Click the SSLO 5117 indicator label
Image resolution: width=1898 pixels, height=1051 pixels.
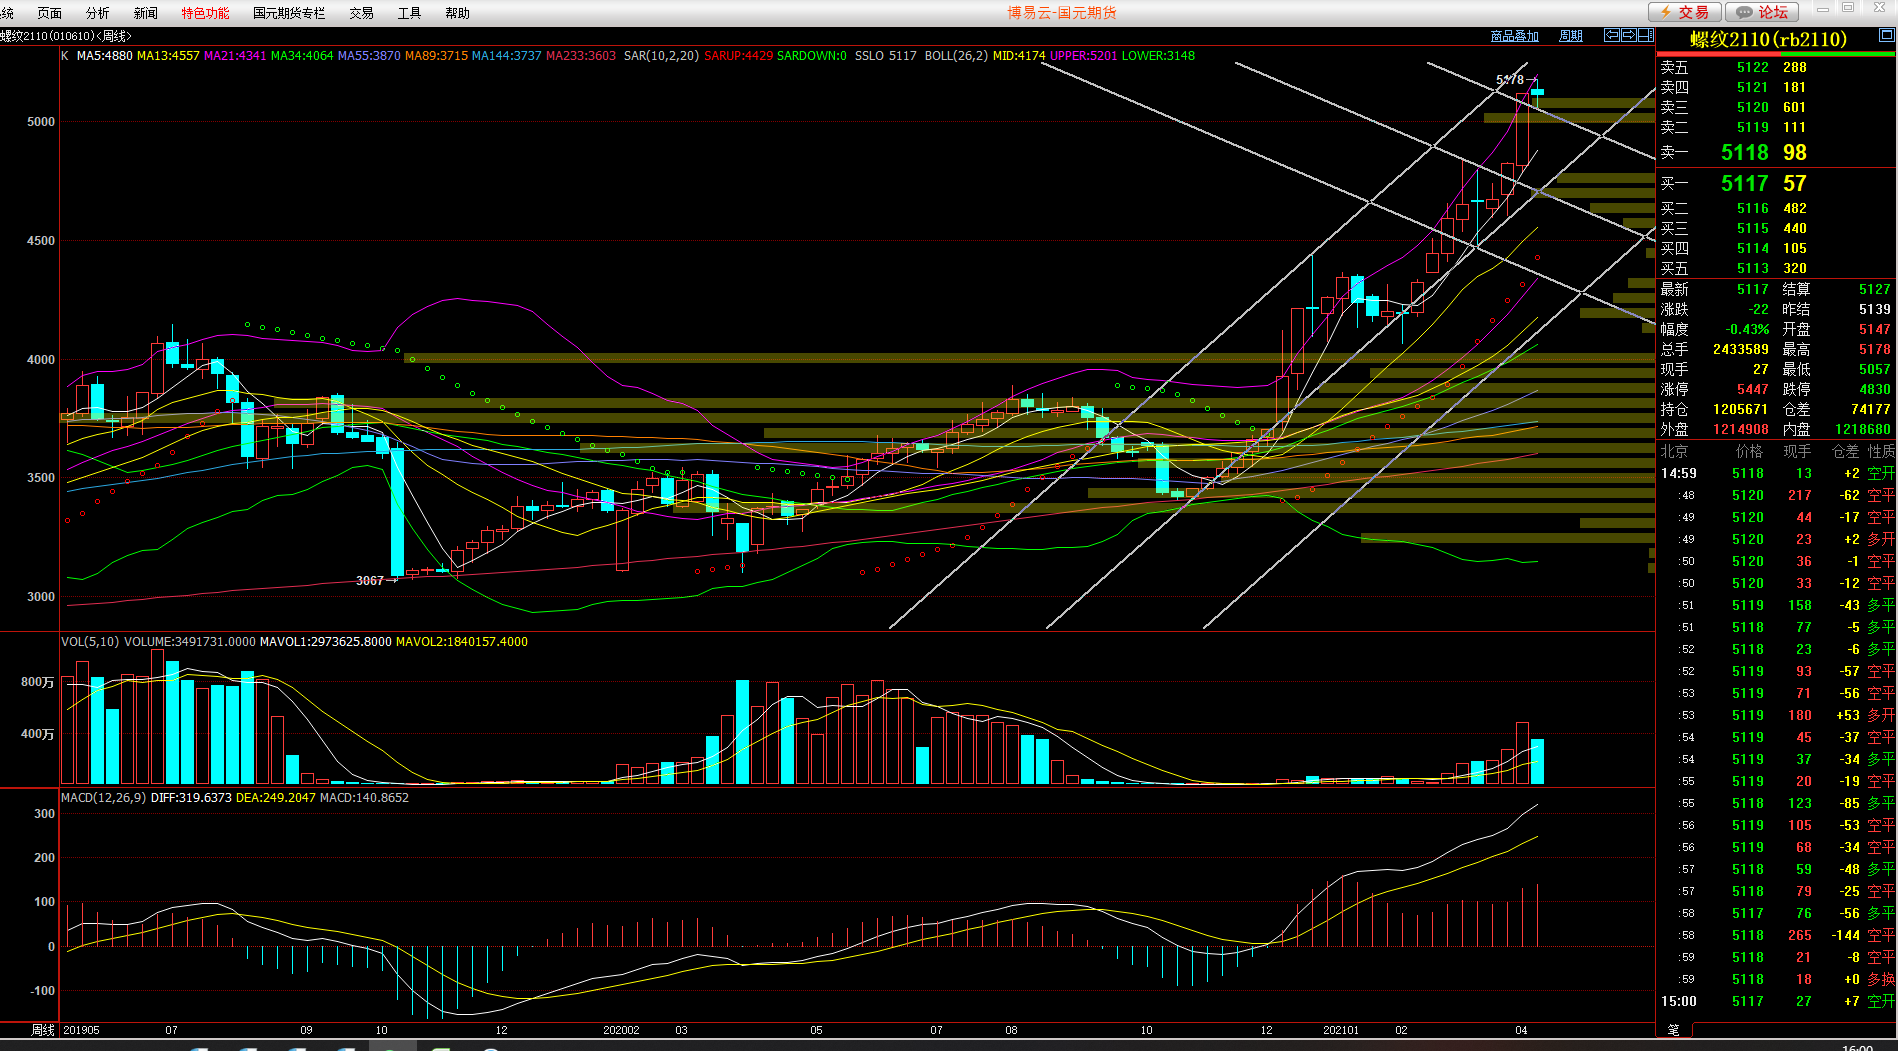(885, 56)
